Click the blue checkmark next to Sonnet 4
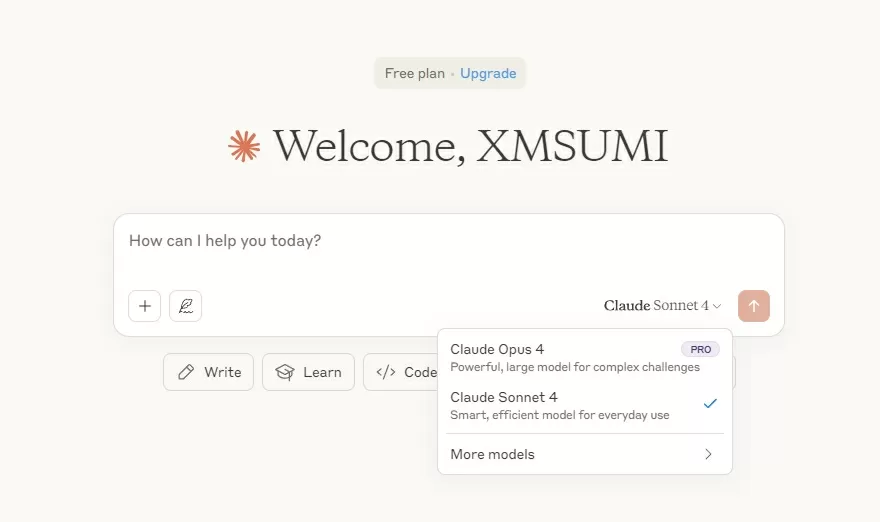This screenshot has width=880, height=522. (710, 404)
